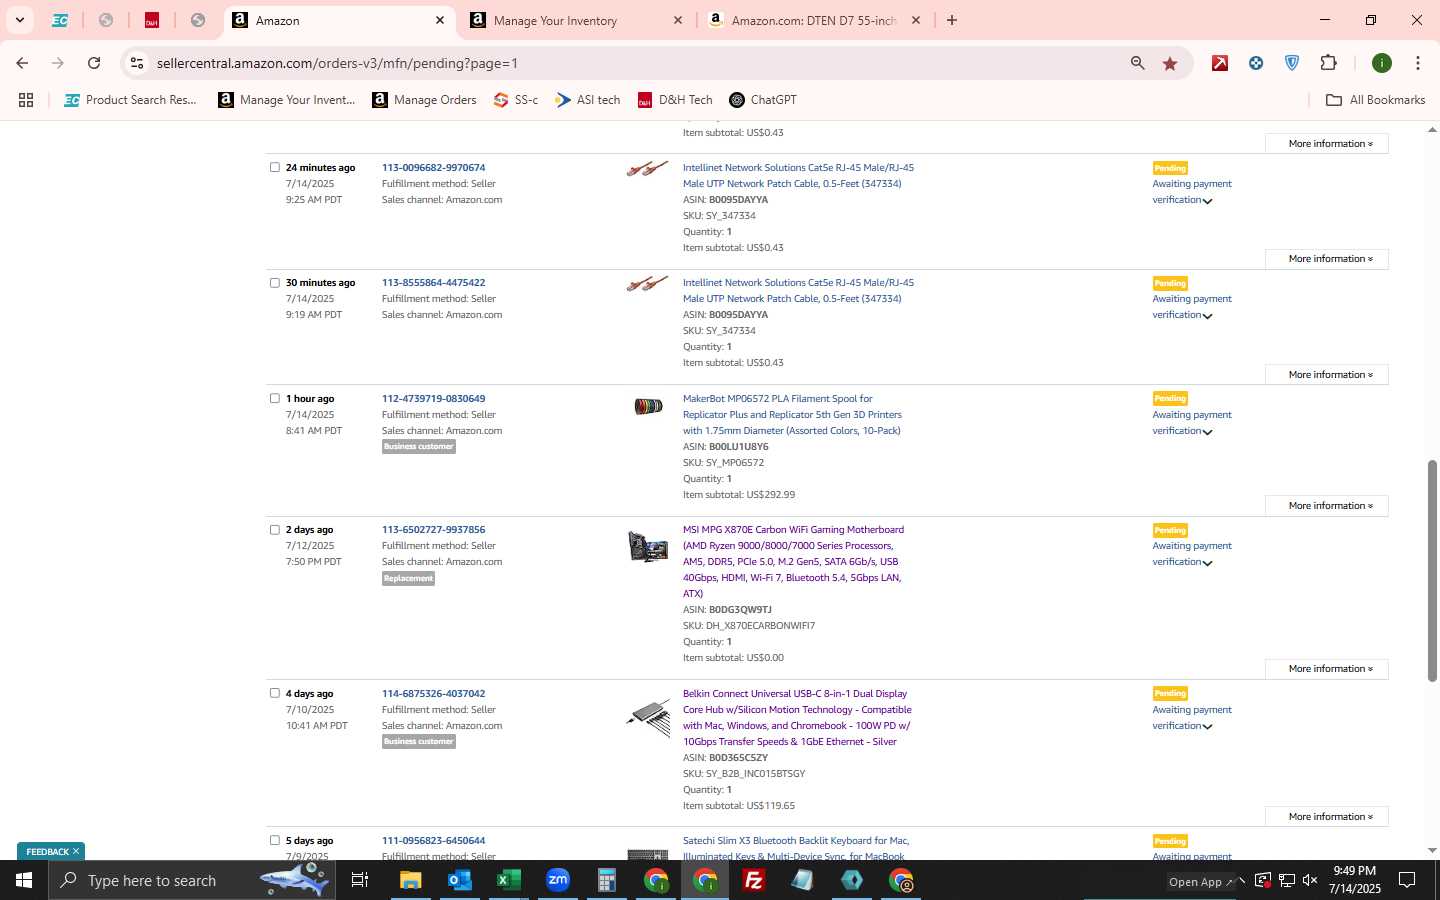This screenshot has width=1440, height=900.
Task: Tick checkbox for order 112-4739719-0830649
Action: [x=275, y=398]
